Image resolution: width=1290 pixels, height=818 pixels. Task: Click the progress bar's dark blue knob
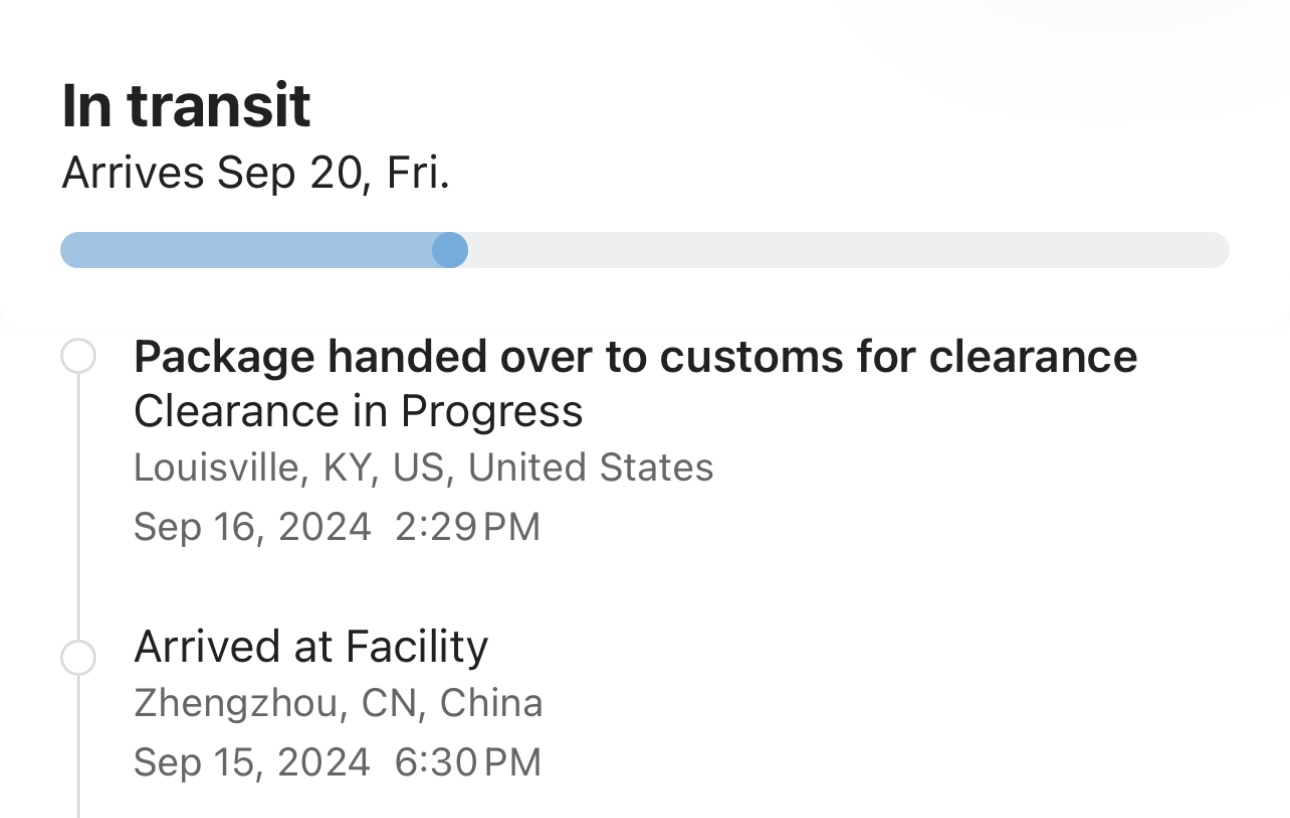450,250
